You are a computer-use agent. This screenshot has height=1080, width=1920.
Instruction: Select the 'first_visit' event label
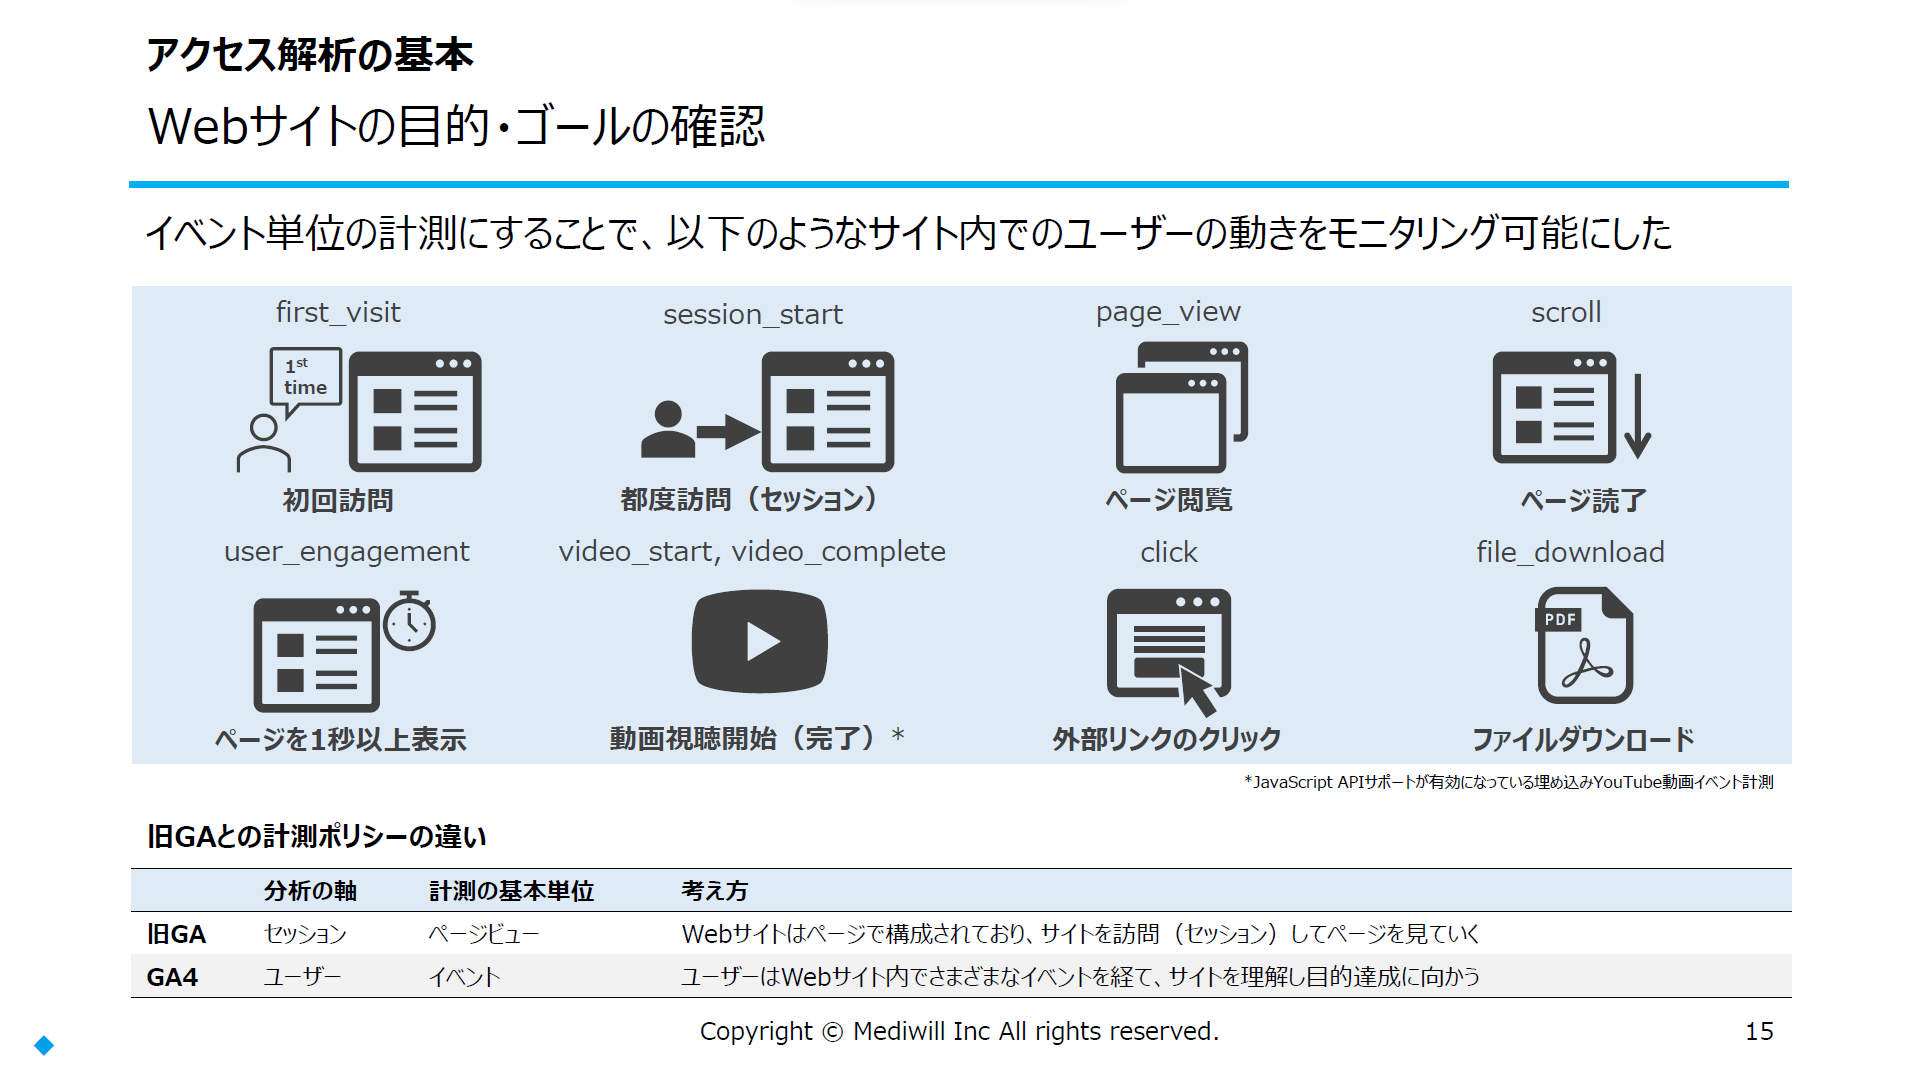(x=338, y=312)
